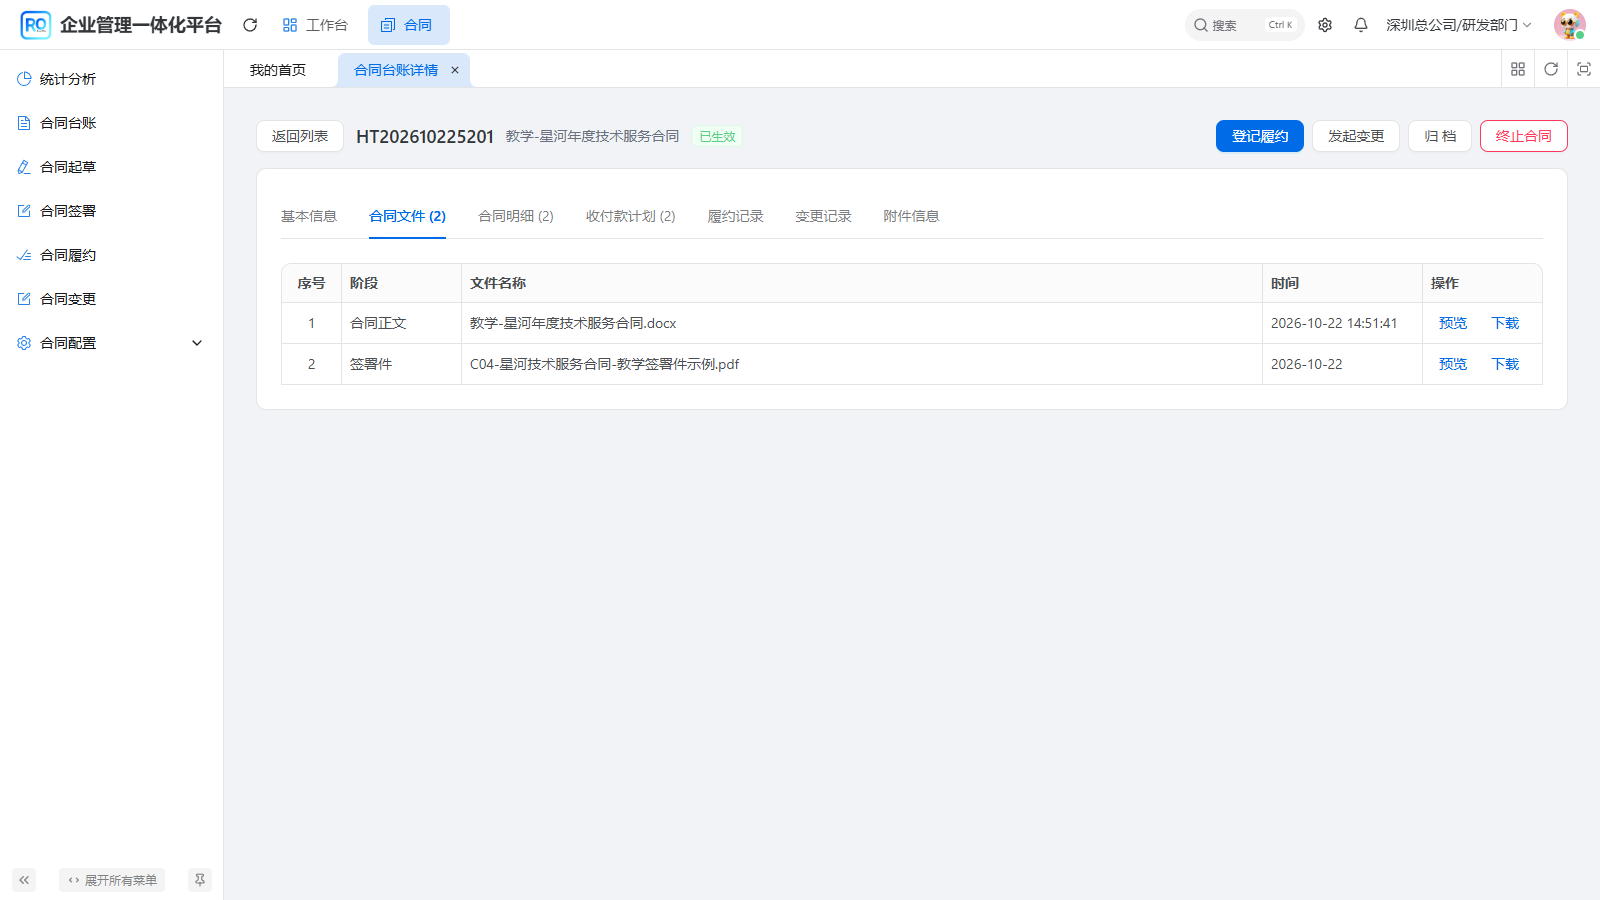Screen dimensions: 1600x900
Task: Click the user avatar
Action: pyautogui.click(x=1569, y=25)
